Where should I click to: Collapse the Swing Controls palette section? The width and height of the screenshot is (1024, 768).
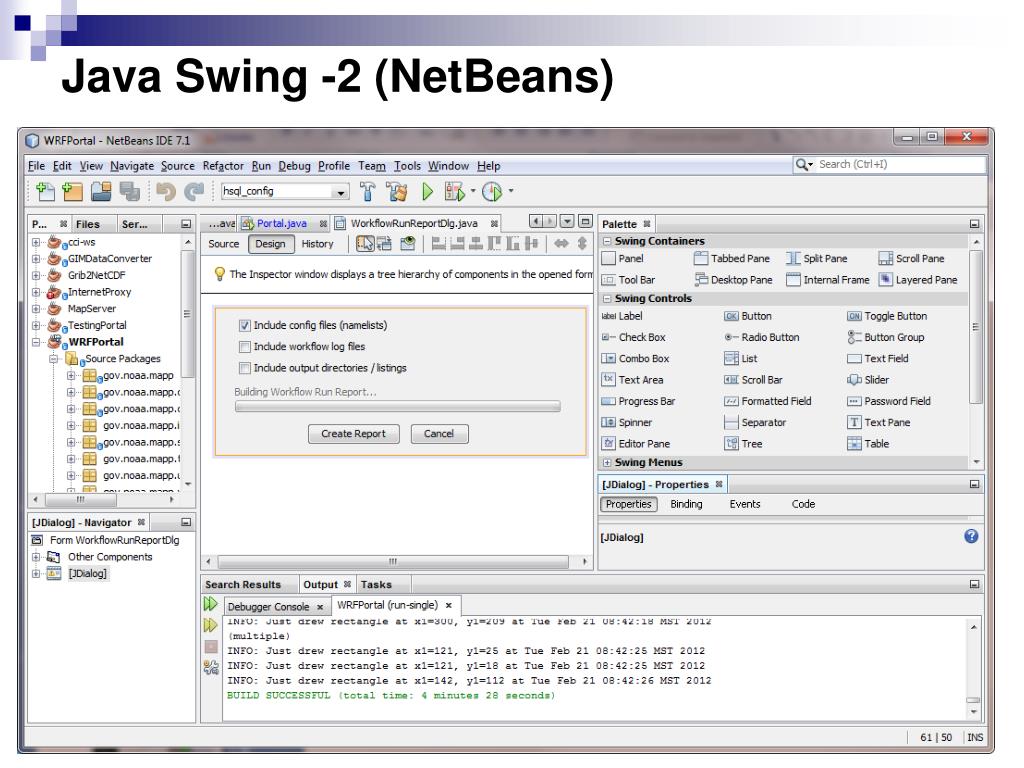[x=607, y=298]
